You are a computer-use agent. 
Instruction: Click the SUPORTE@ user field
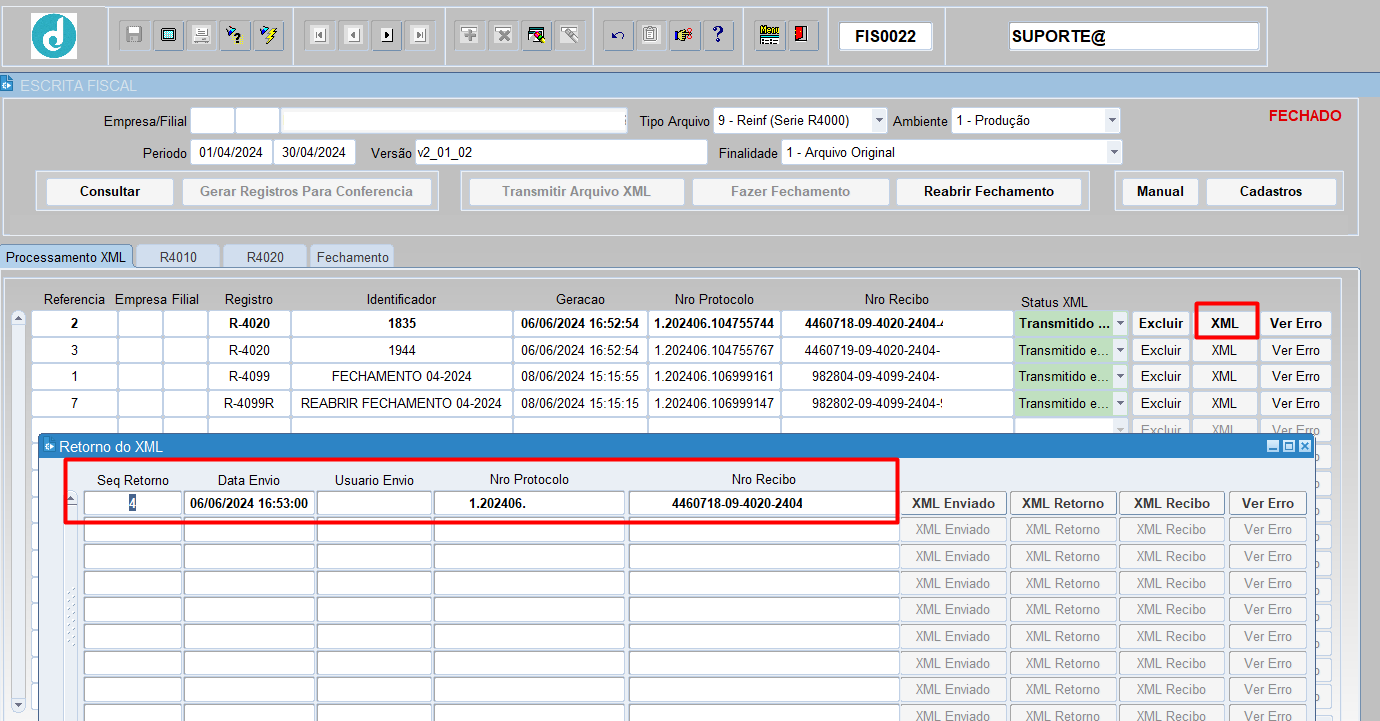click(x=1134, y=37)
